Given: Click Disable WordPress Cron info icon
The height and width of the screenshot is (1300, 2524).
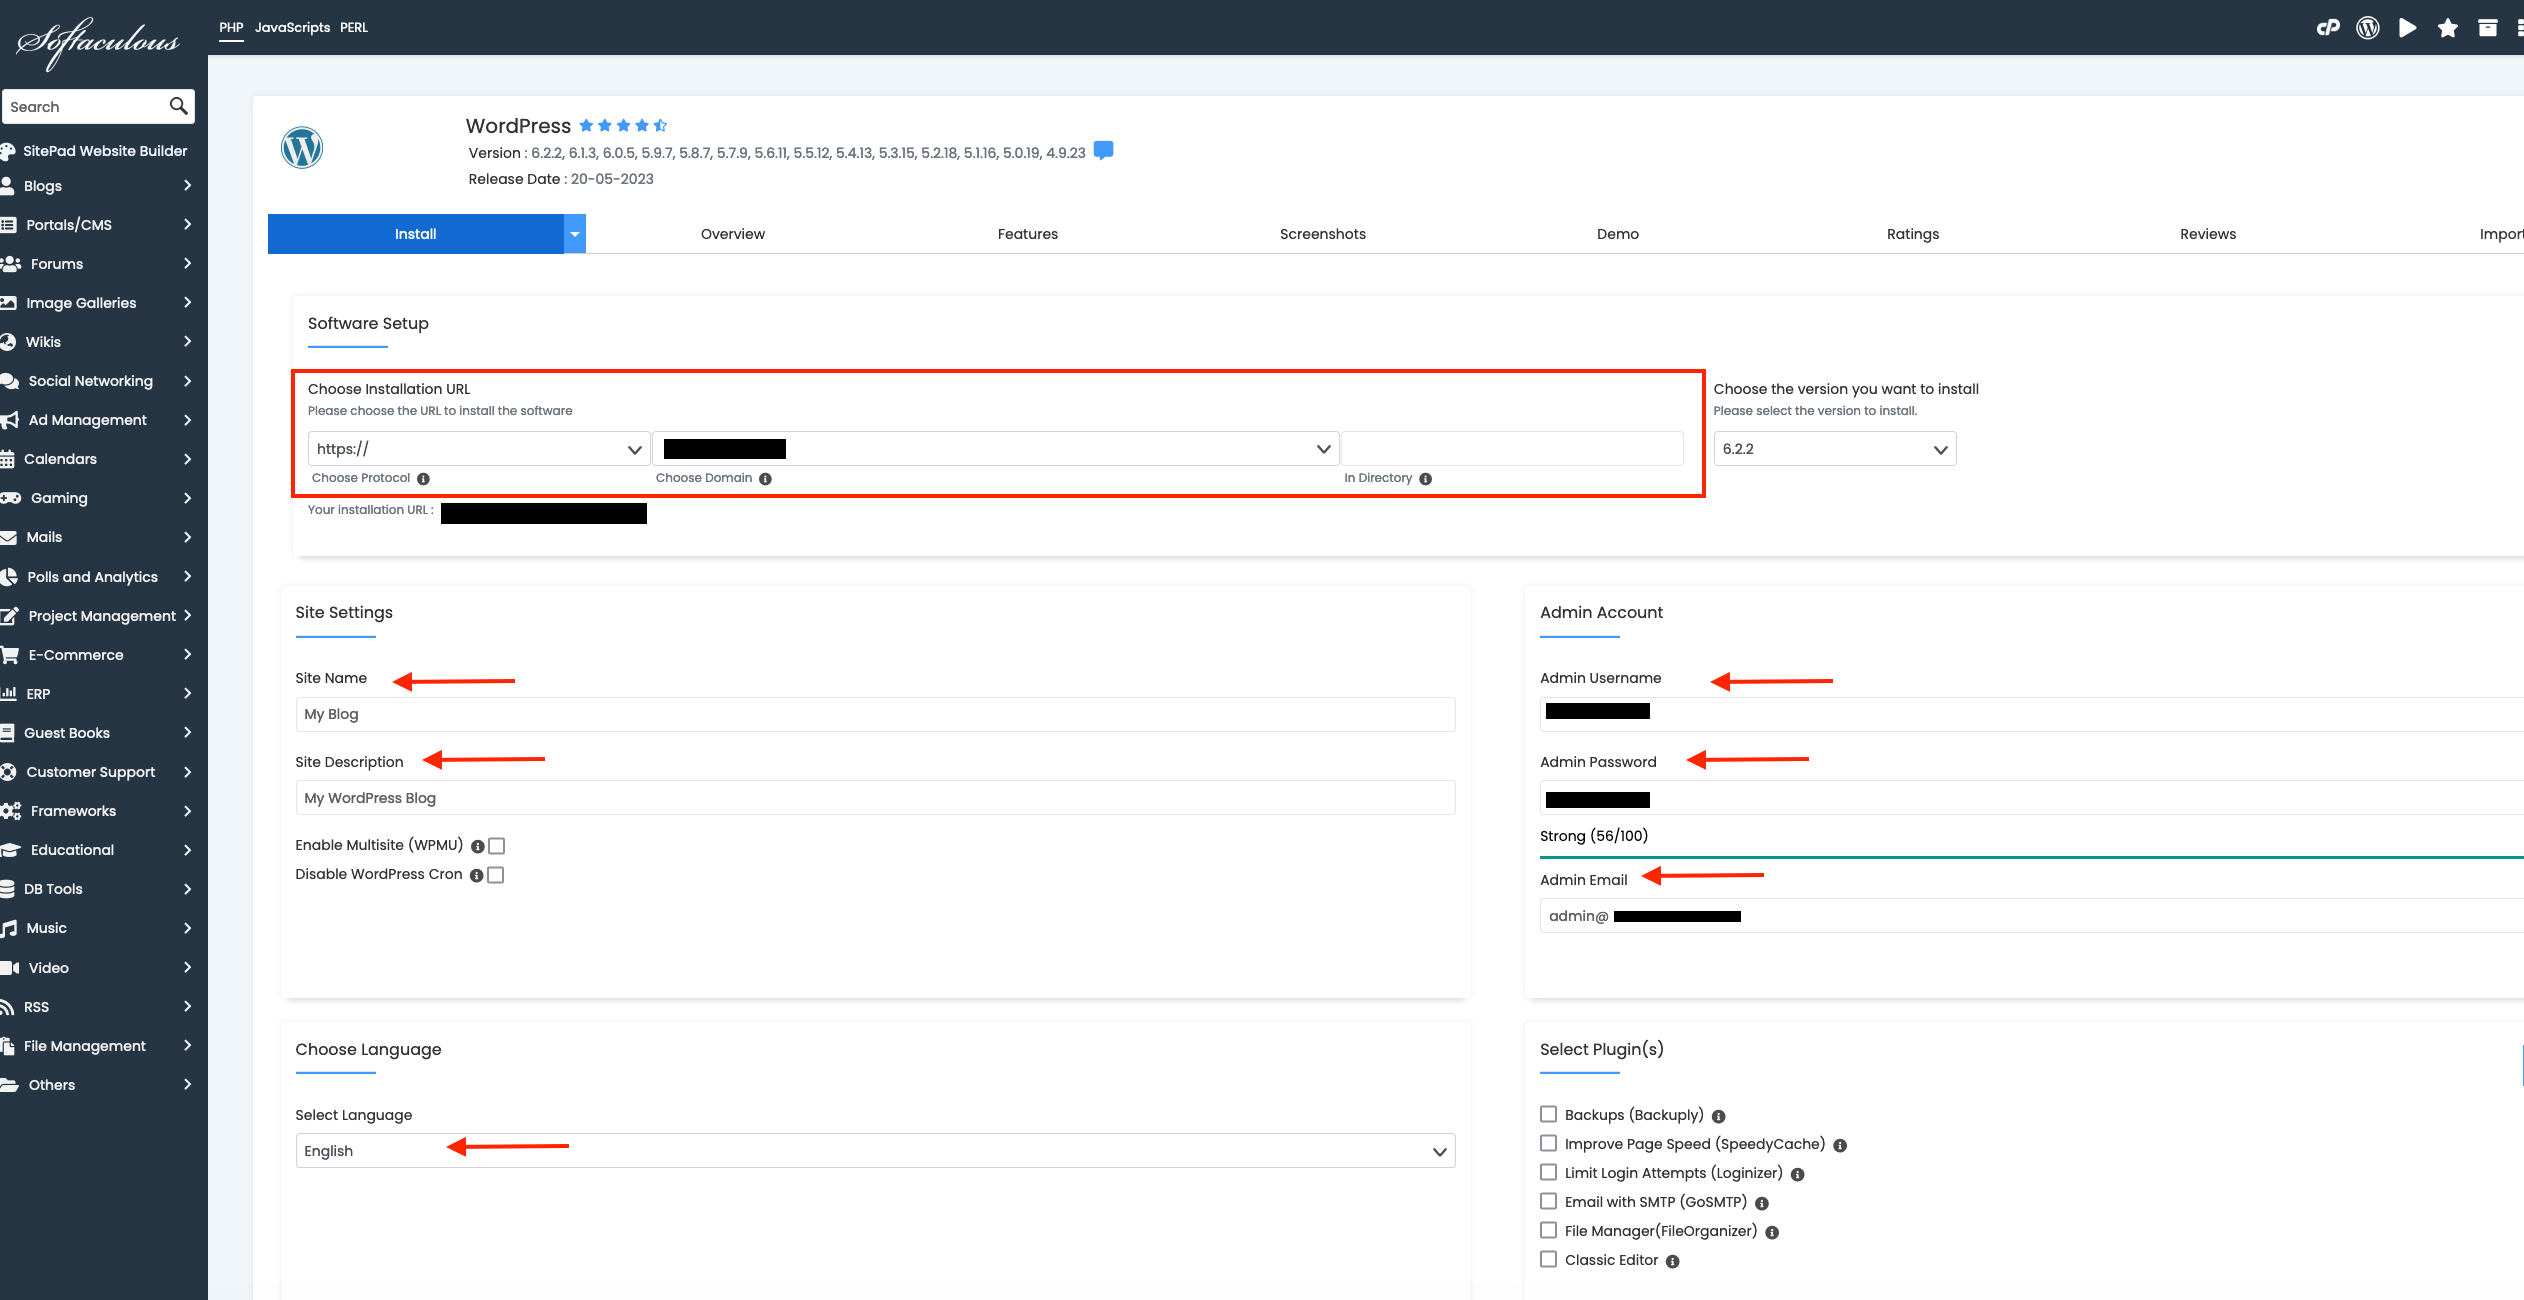Looking at the screenshot, I should [x=477, y=876].
